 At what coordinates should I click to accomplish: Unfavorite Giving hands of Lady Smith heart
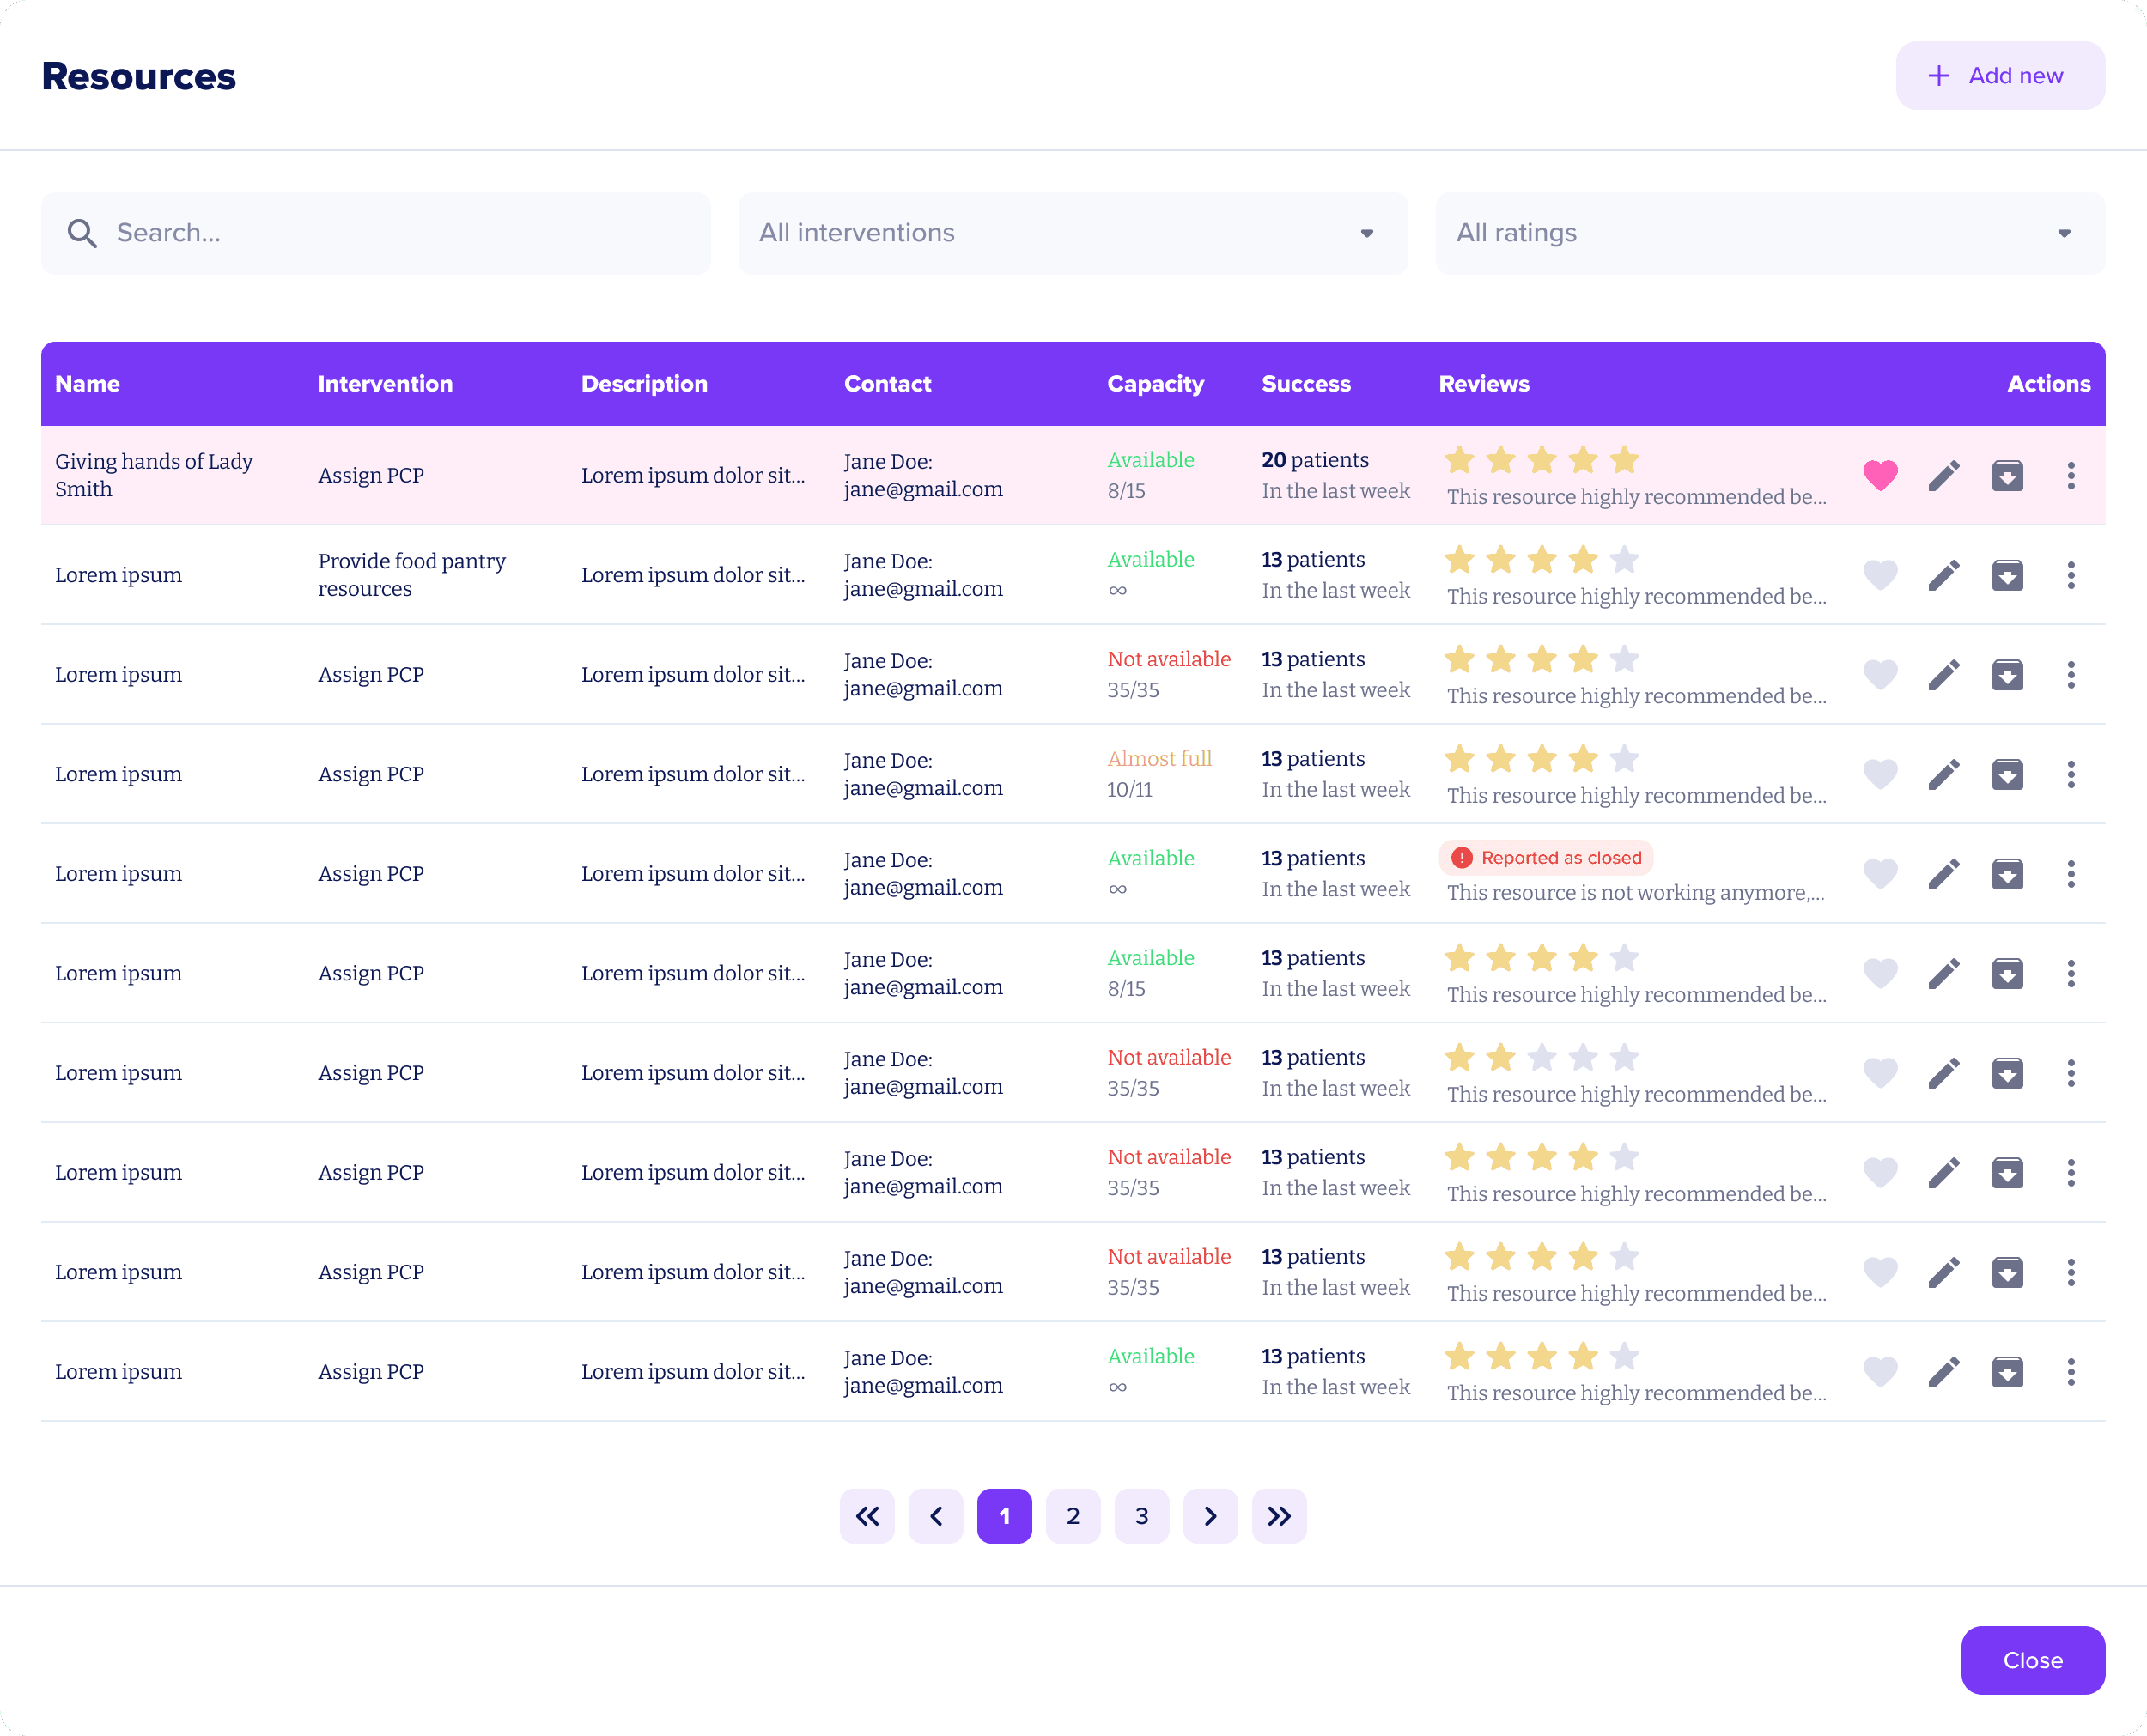(x=1880, y=475)
